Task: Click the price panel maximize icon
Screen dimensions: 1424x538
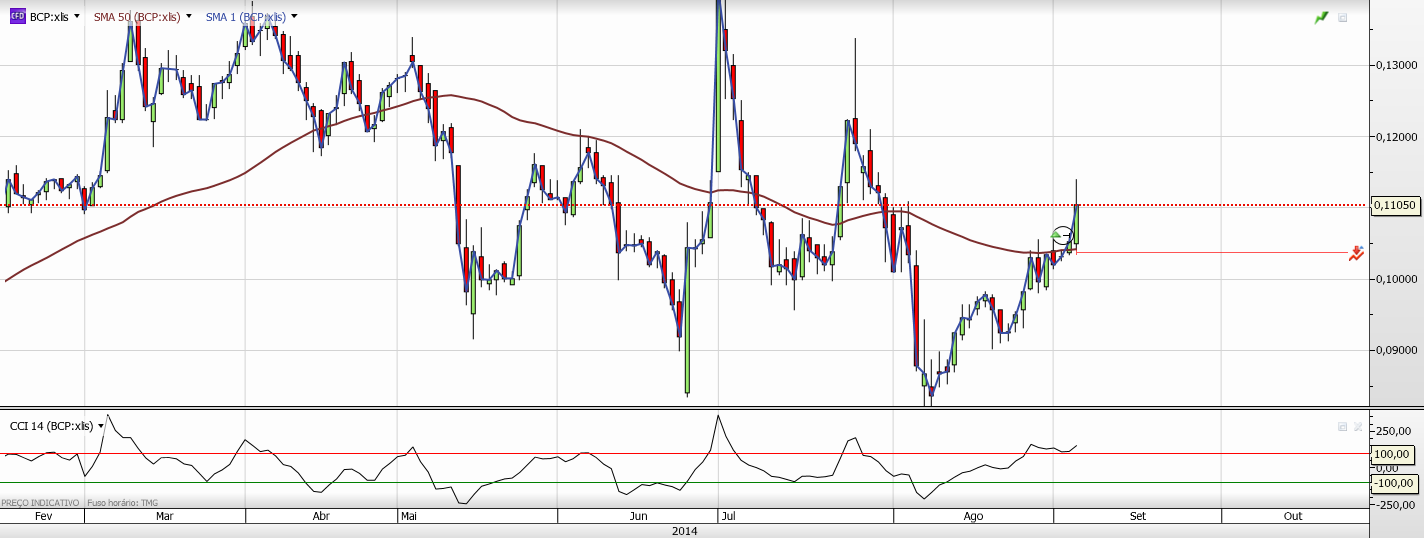Action: [x=1343, y=18]
